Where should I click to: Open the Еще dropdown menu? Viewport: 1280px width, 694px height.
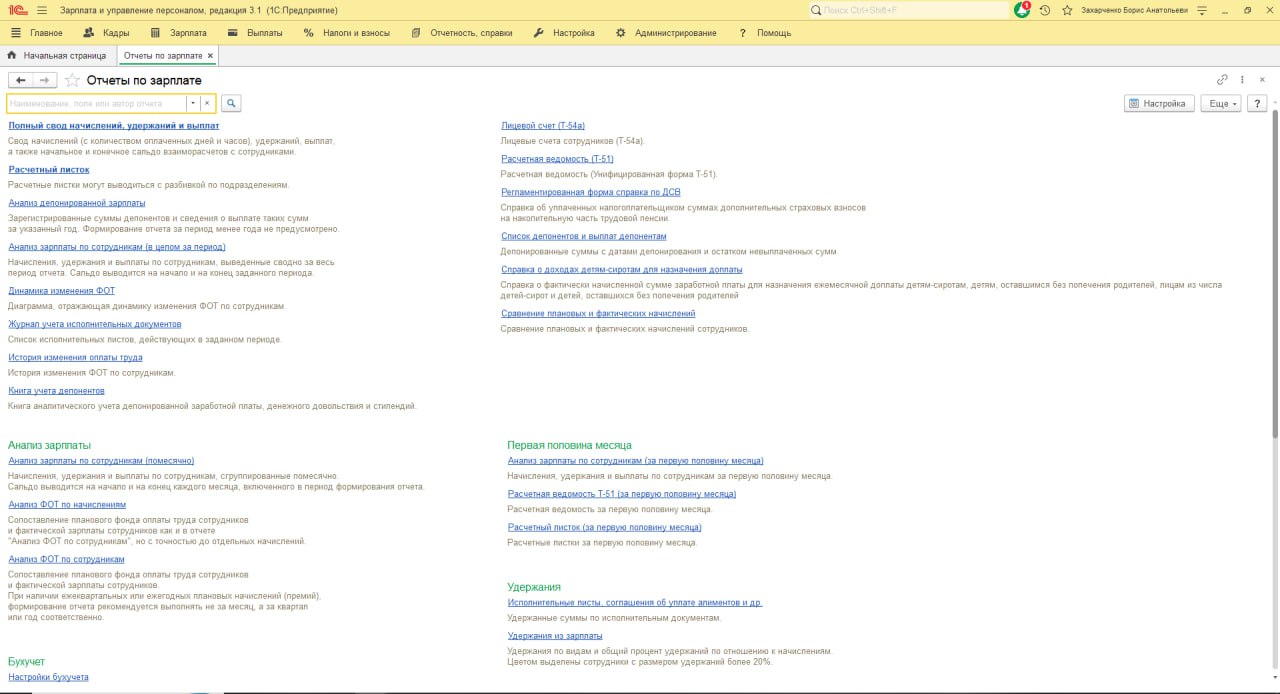tap(1220, 102)
